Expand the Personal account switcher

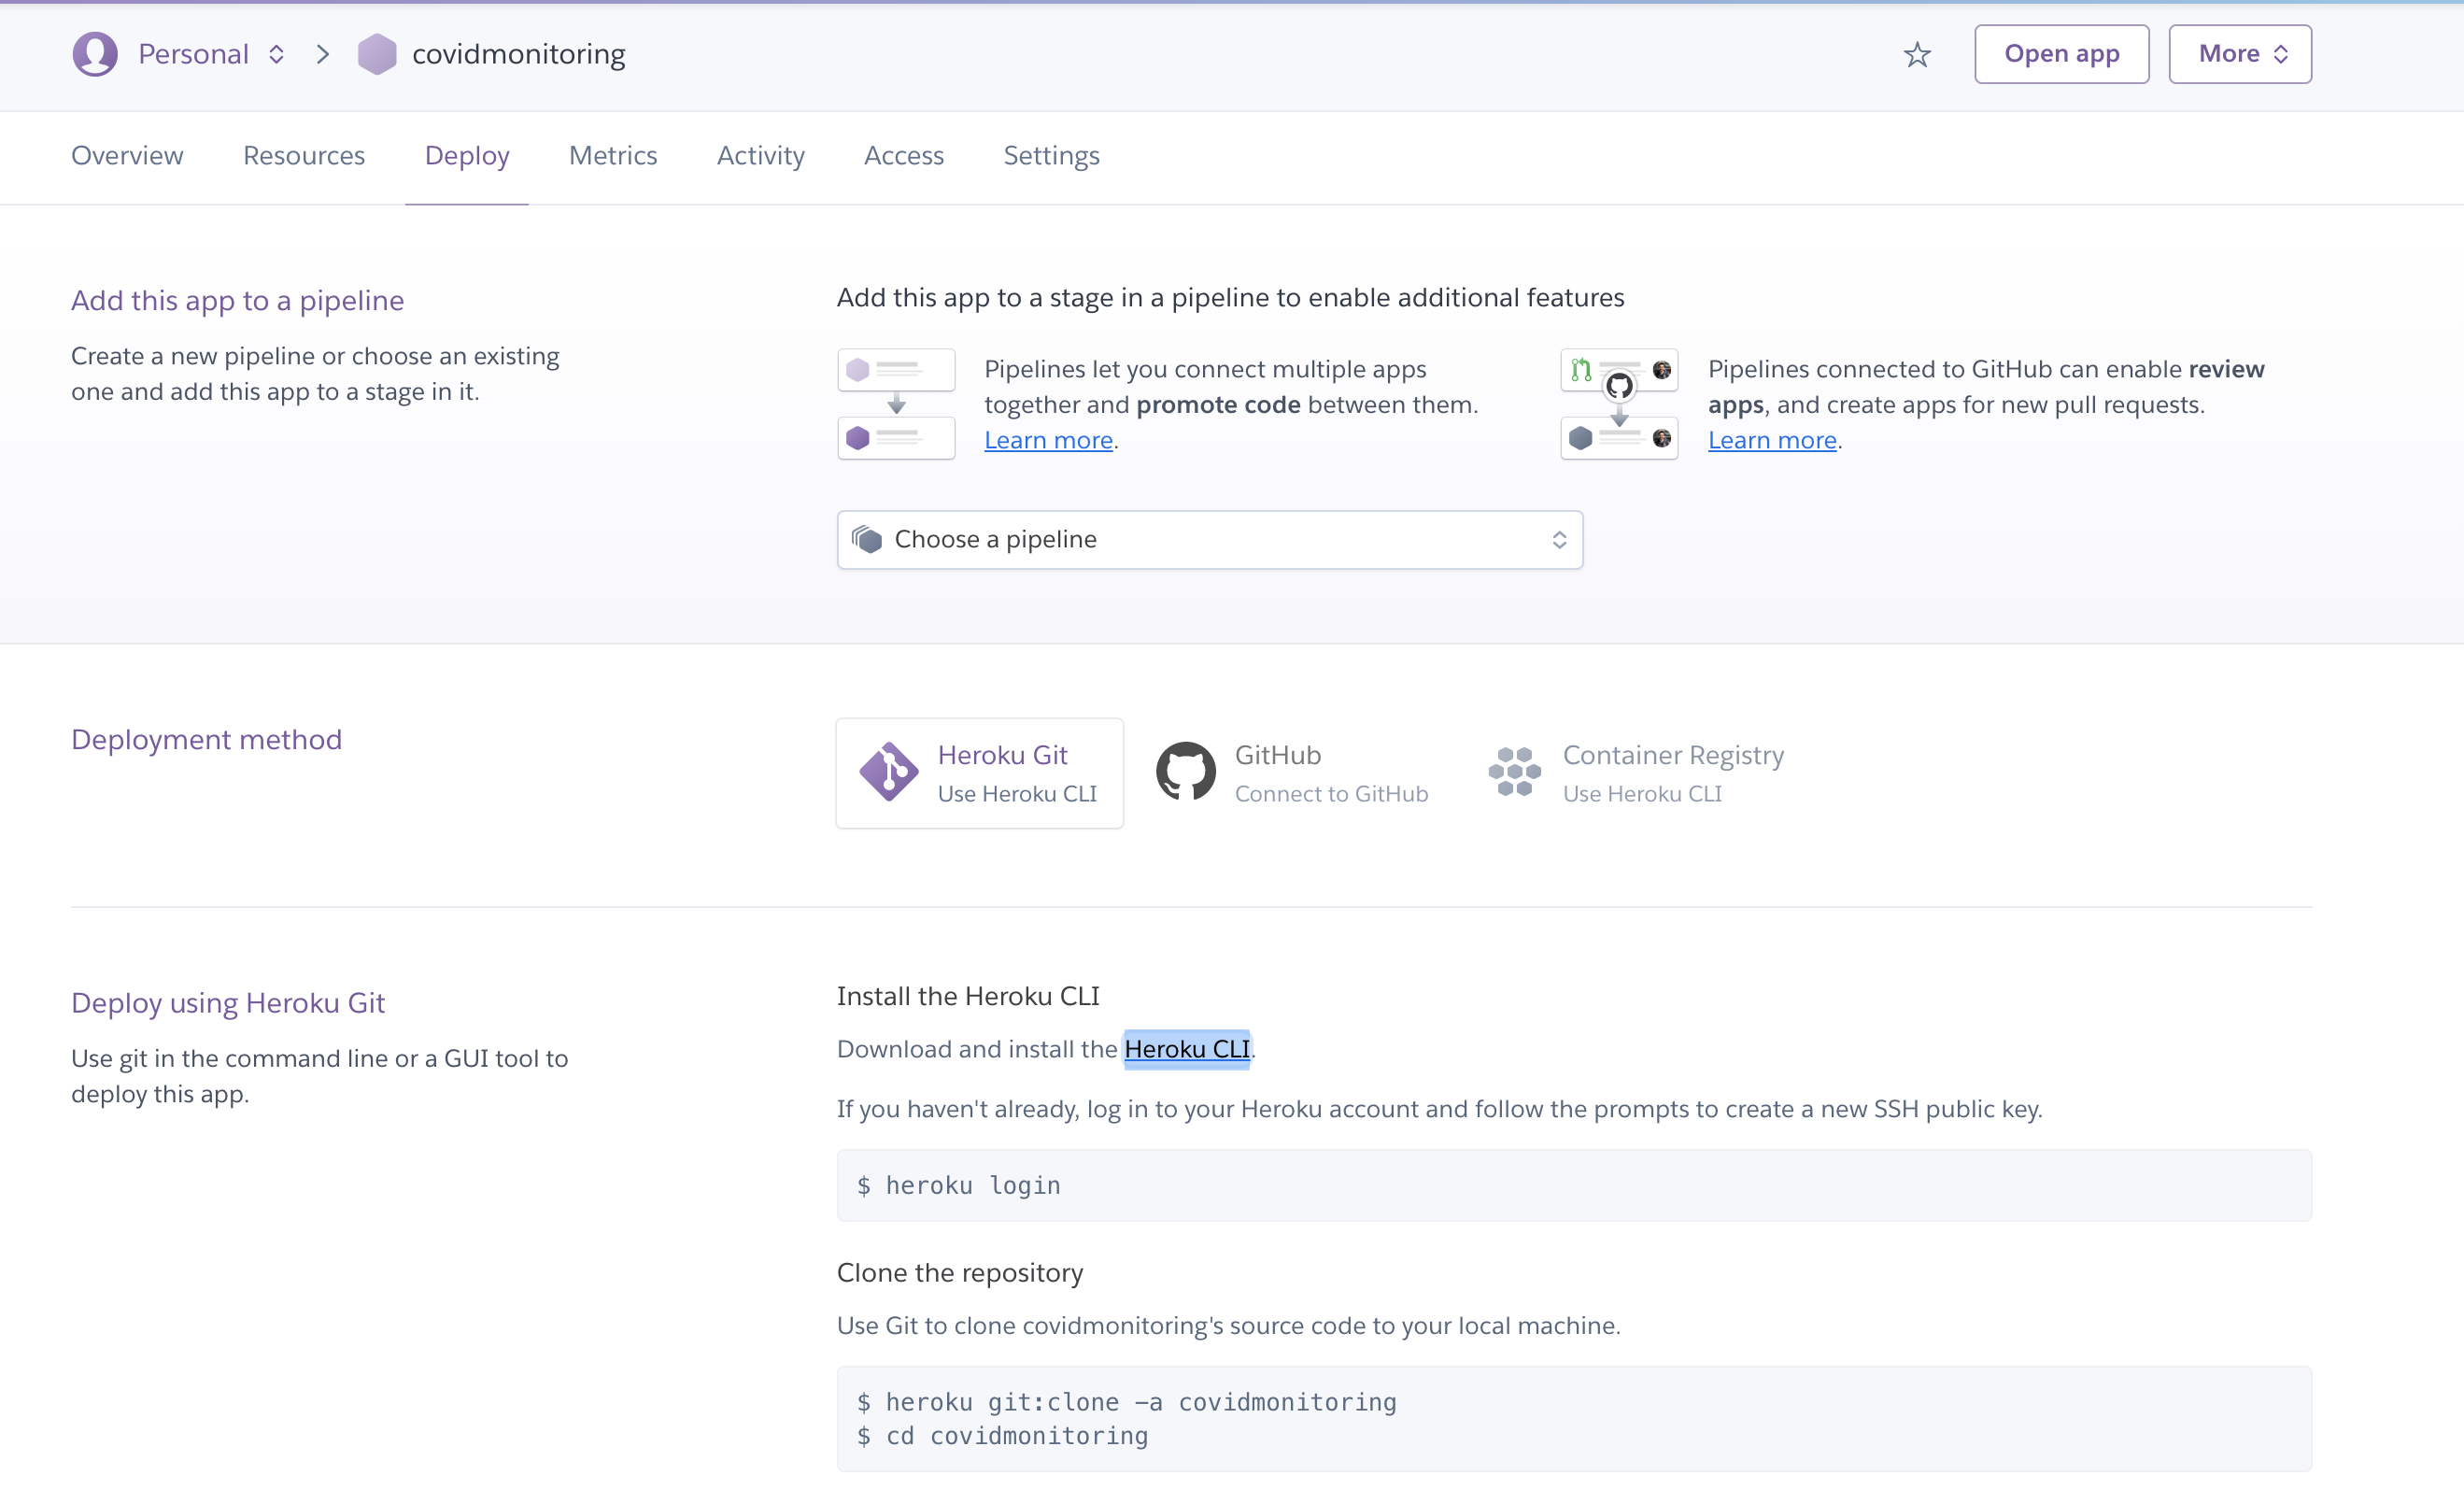(277, 54)
